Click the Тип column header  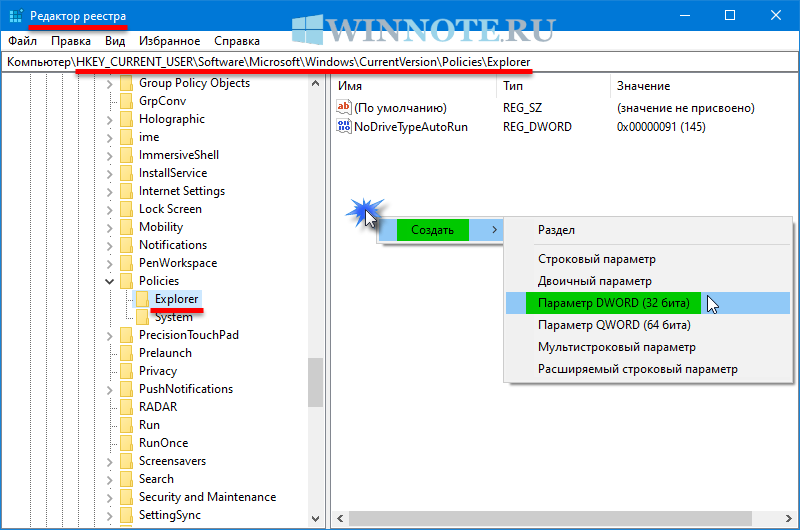[554, 86]
